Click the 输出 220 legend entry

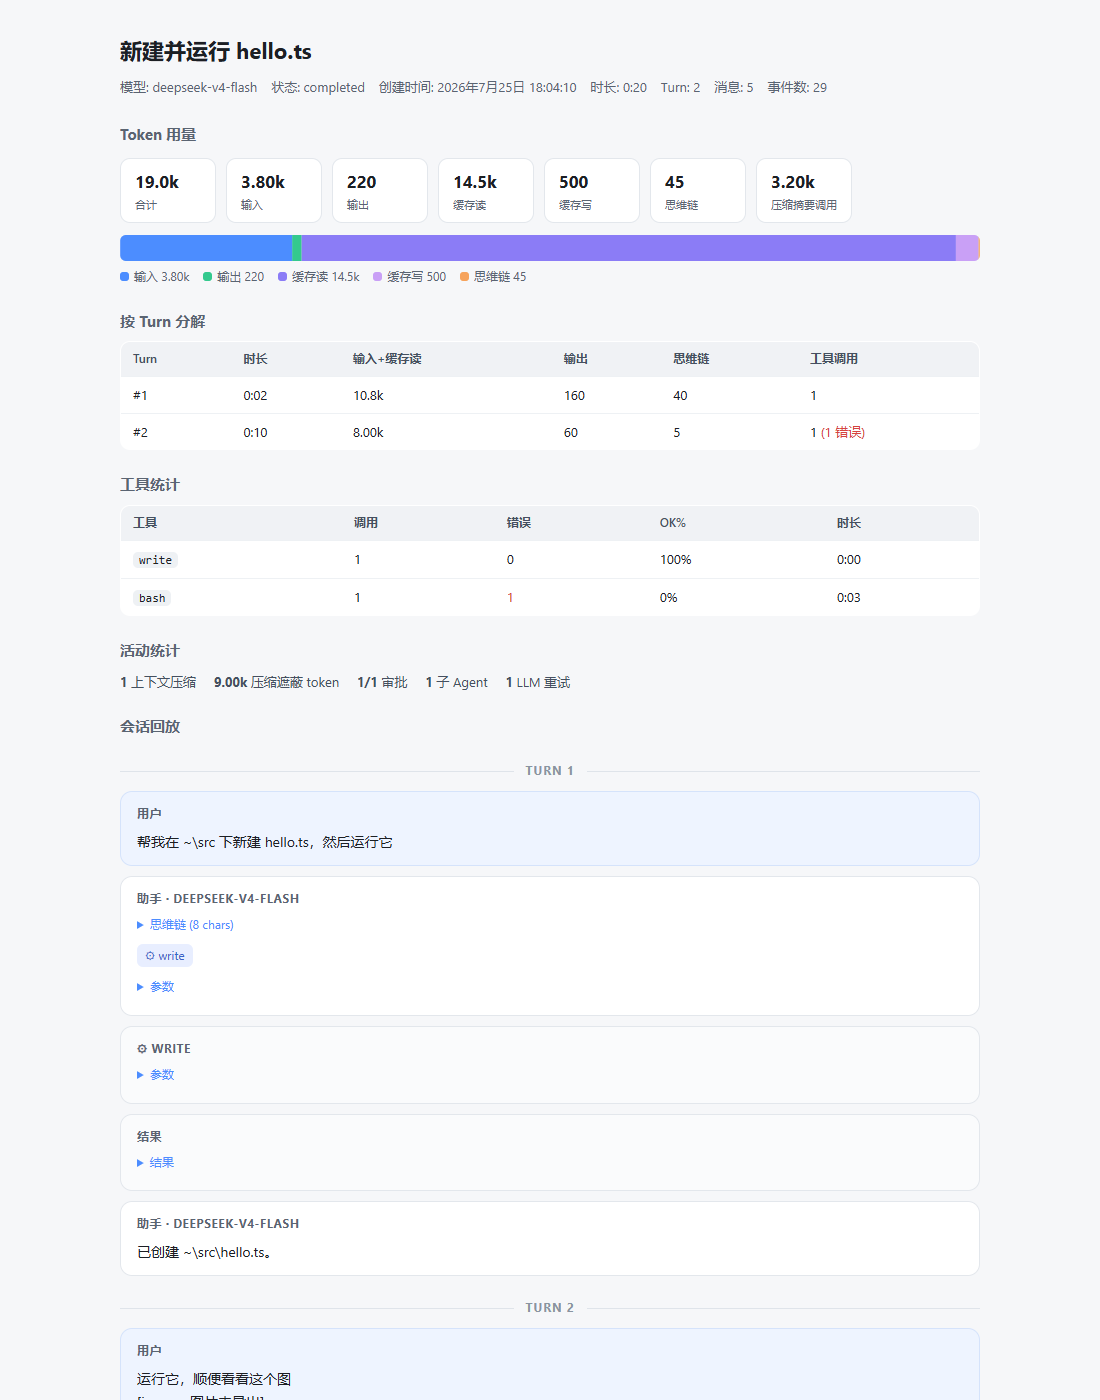pos(234,277)
